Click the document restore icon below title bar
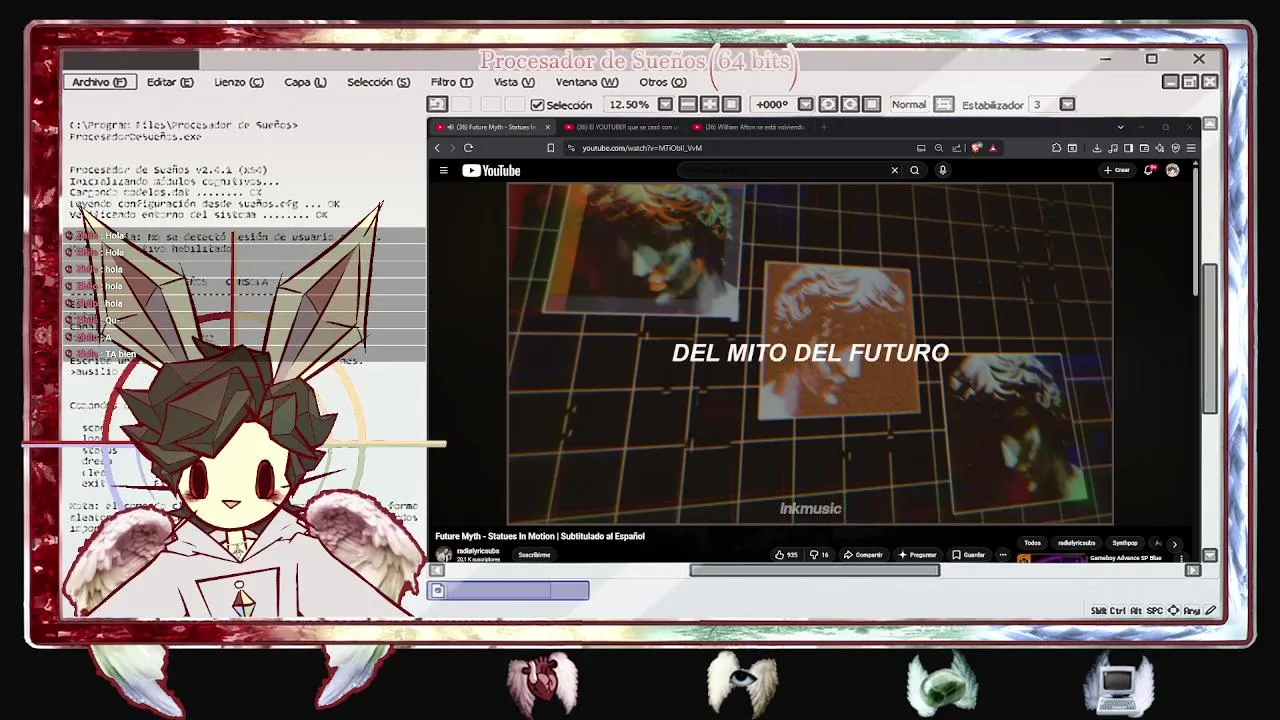This screenshot has height=720, width=1280. tap(1190, 82)
